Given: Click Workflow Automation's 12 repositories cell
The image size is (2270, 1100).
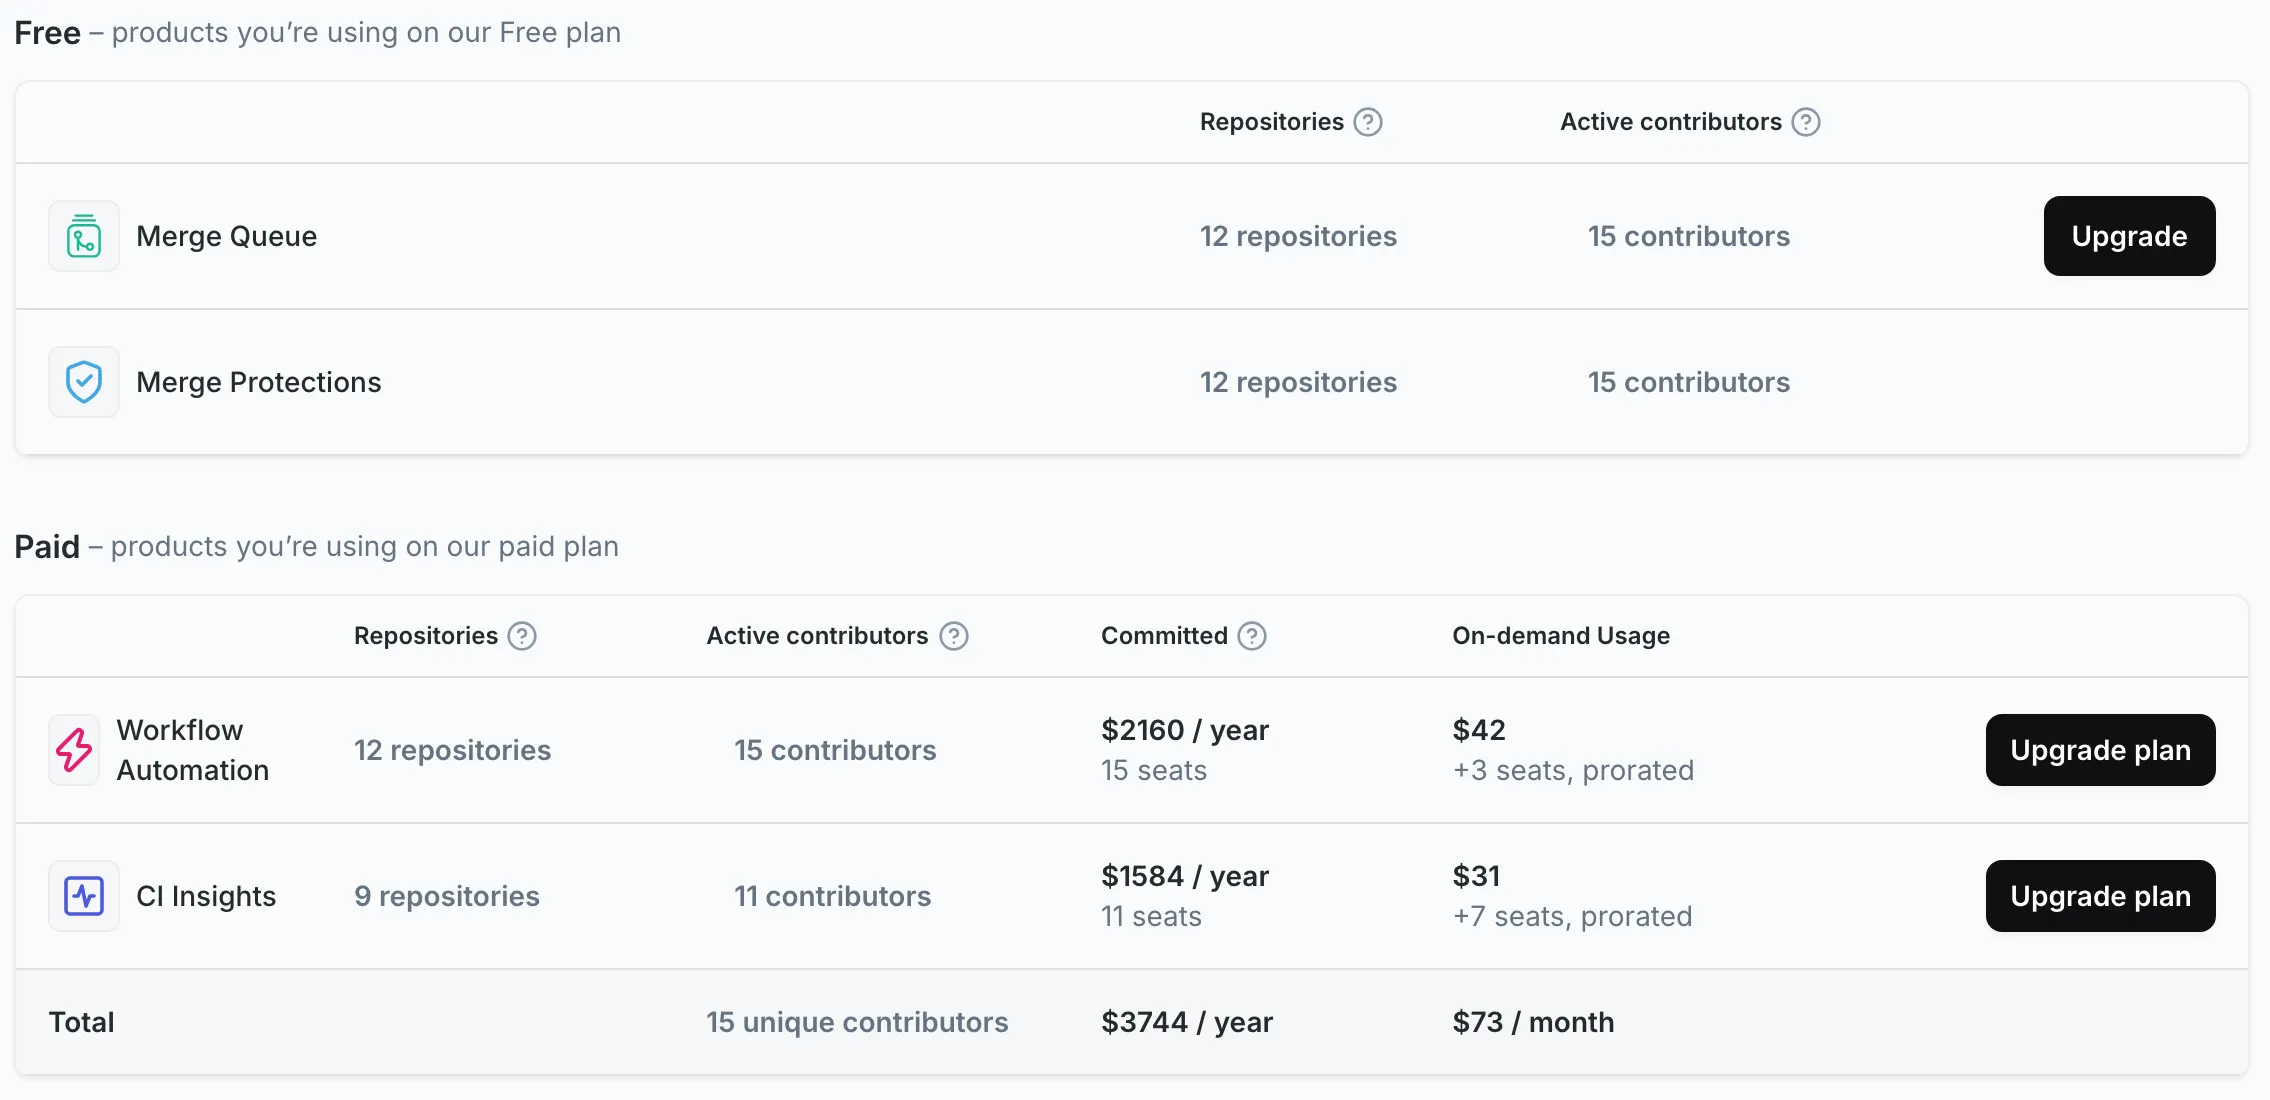Looking at the screenshot, I should coord(452,750).
